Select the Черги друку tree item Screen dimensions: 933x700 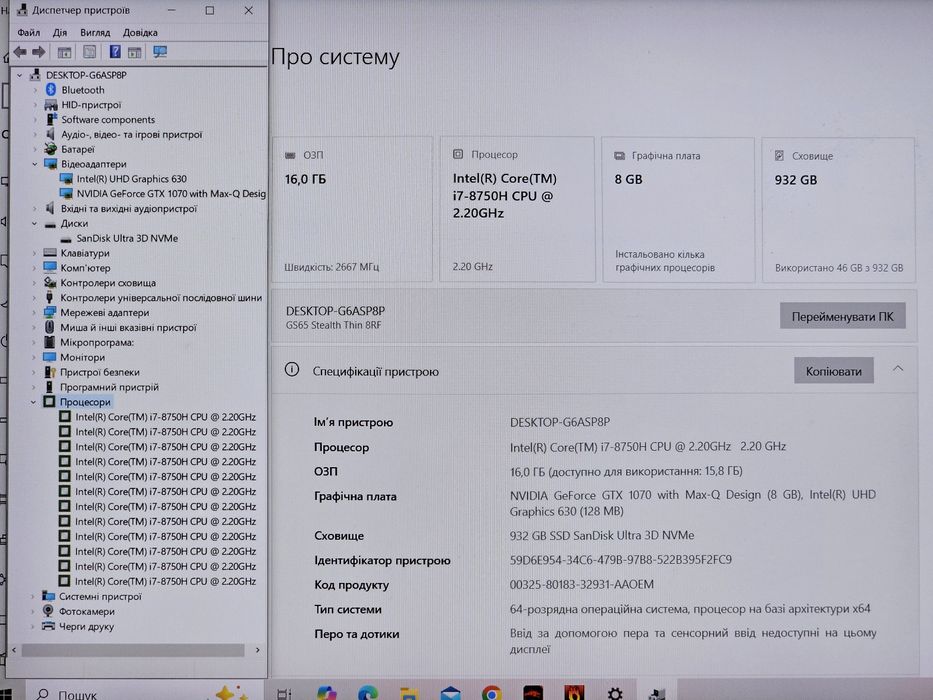pyautogui.click(x=86, y=626)
